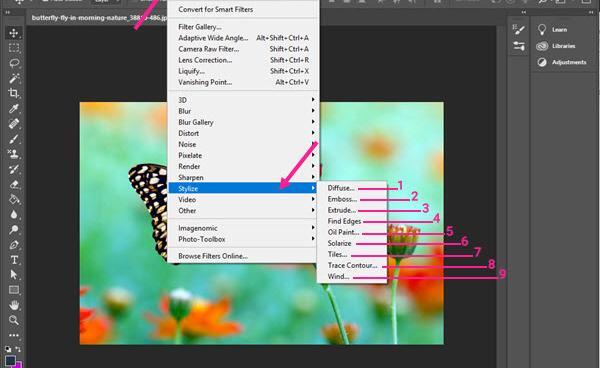Viewport: 600px width, 368px height.
Task: Expand the toolbar with double-arrow toggle
Action: (x=8, y=12)
